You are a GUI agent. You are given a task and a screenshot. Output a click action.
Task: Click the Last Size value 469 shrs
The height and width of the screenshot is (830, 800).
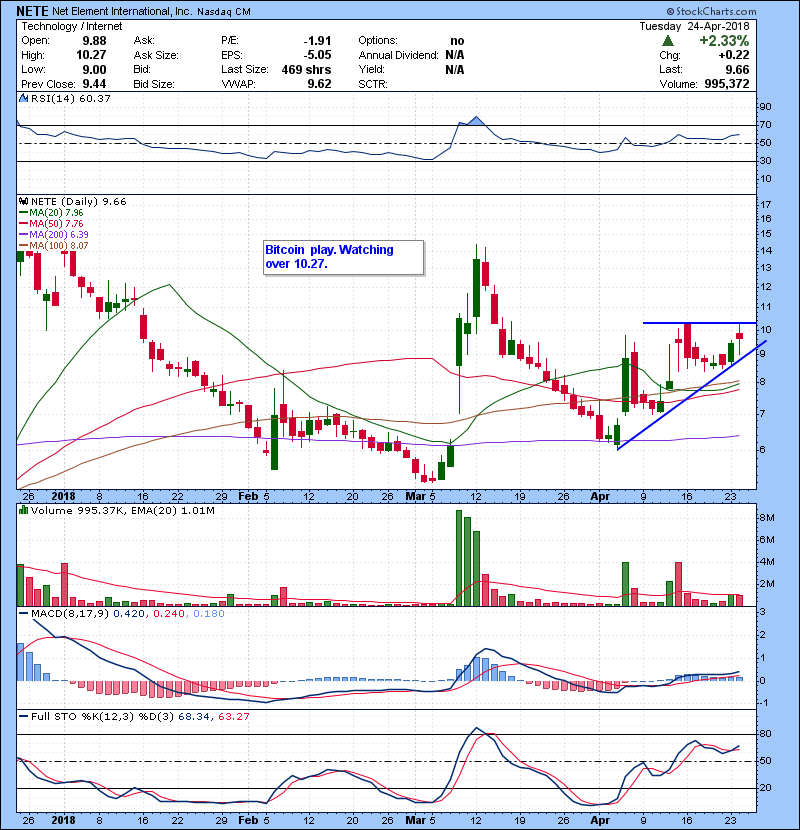pyautogui.click(x=307, y=69)
